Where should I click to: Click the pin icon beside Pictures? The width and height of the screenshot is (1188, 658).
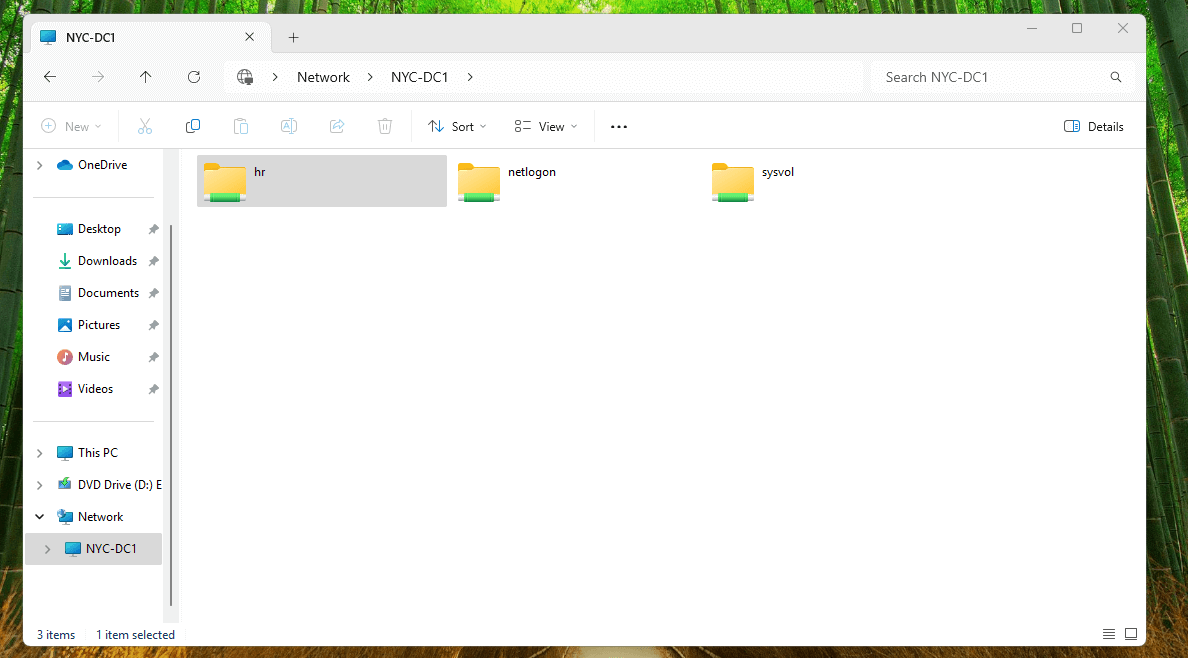[x=153, y=325]
